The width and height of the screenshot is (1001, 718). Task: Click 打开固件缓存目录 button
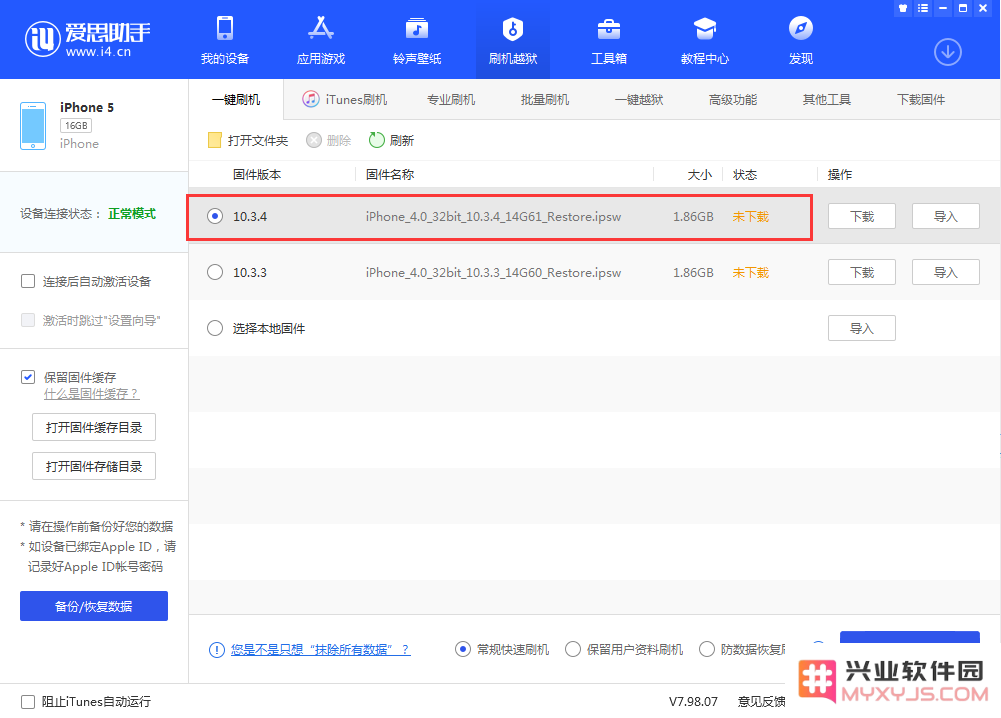click(94, 428)
